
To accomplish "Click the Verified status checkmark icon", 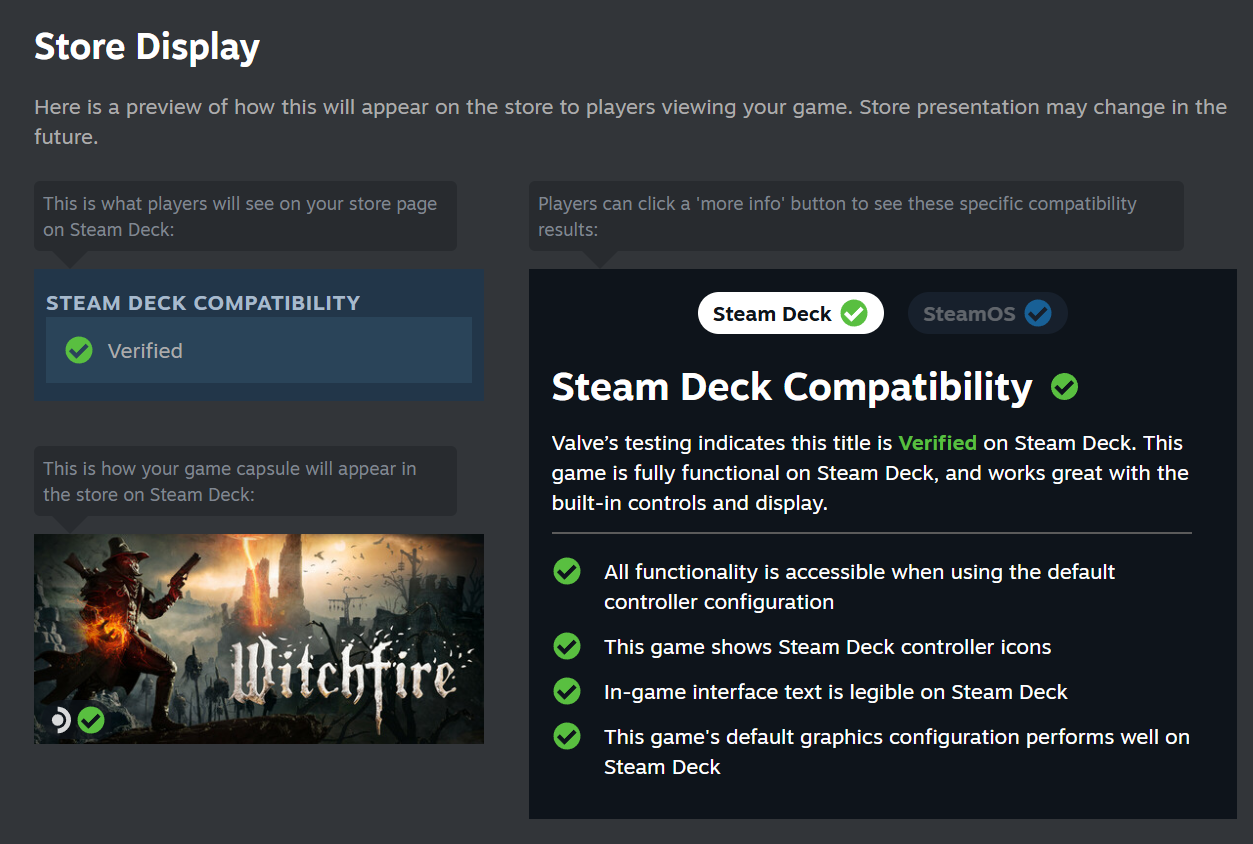I will coord(79,350).
